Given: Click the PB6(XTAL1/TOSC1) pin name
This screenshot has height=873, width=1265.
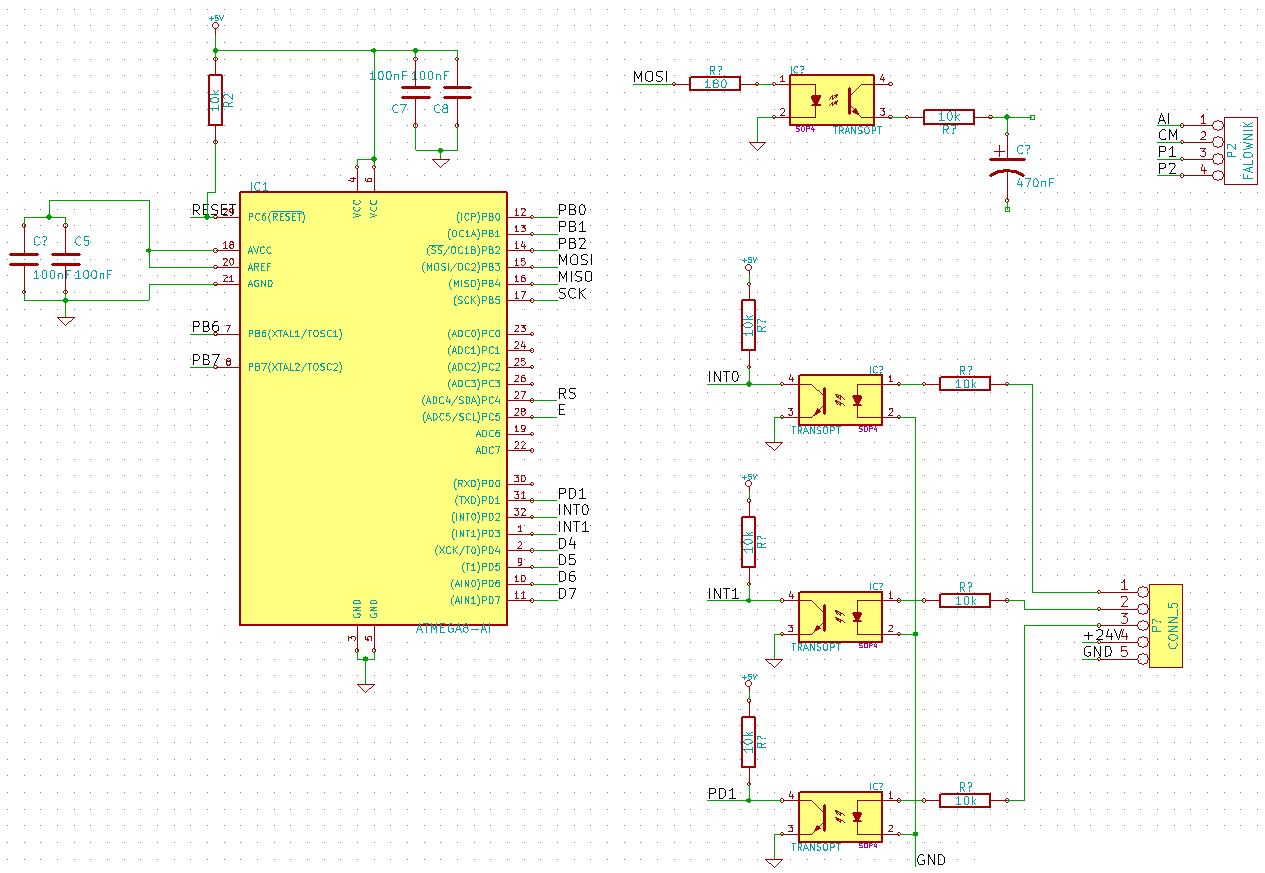Looking at the screenshot, I should [x=295, y=333].
